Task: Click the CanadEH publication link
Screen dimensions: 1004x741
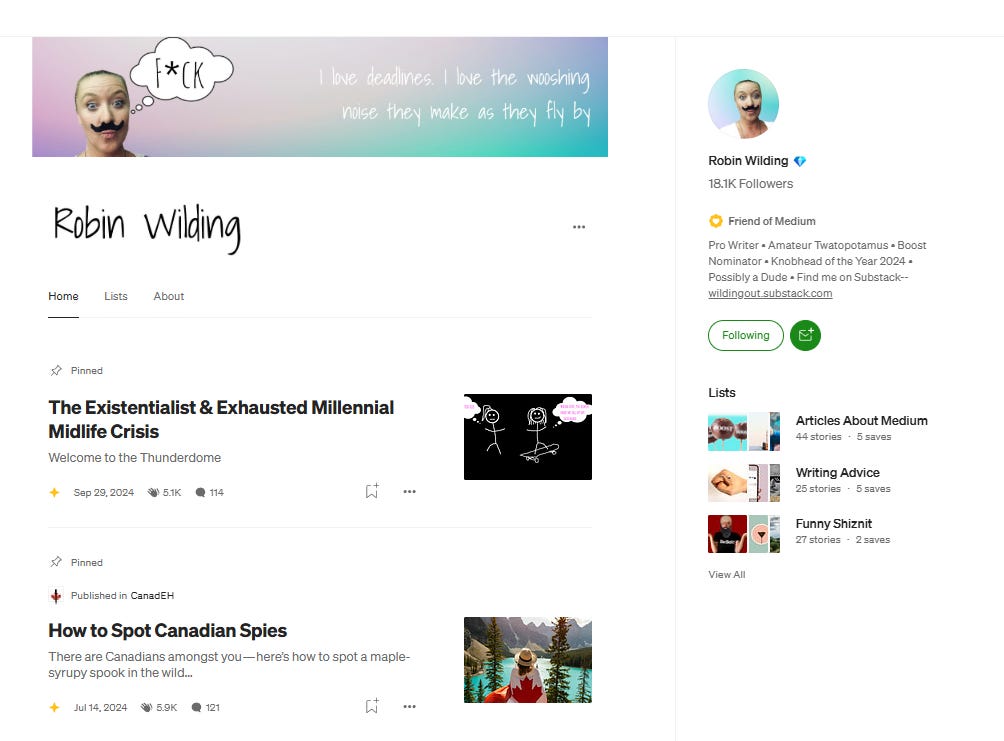Action: pyautogui.click(x=152, y=596)
